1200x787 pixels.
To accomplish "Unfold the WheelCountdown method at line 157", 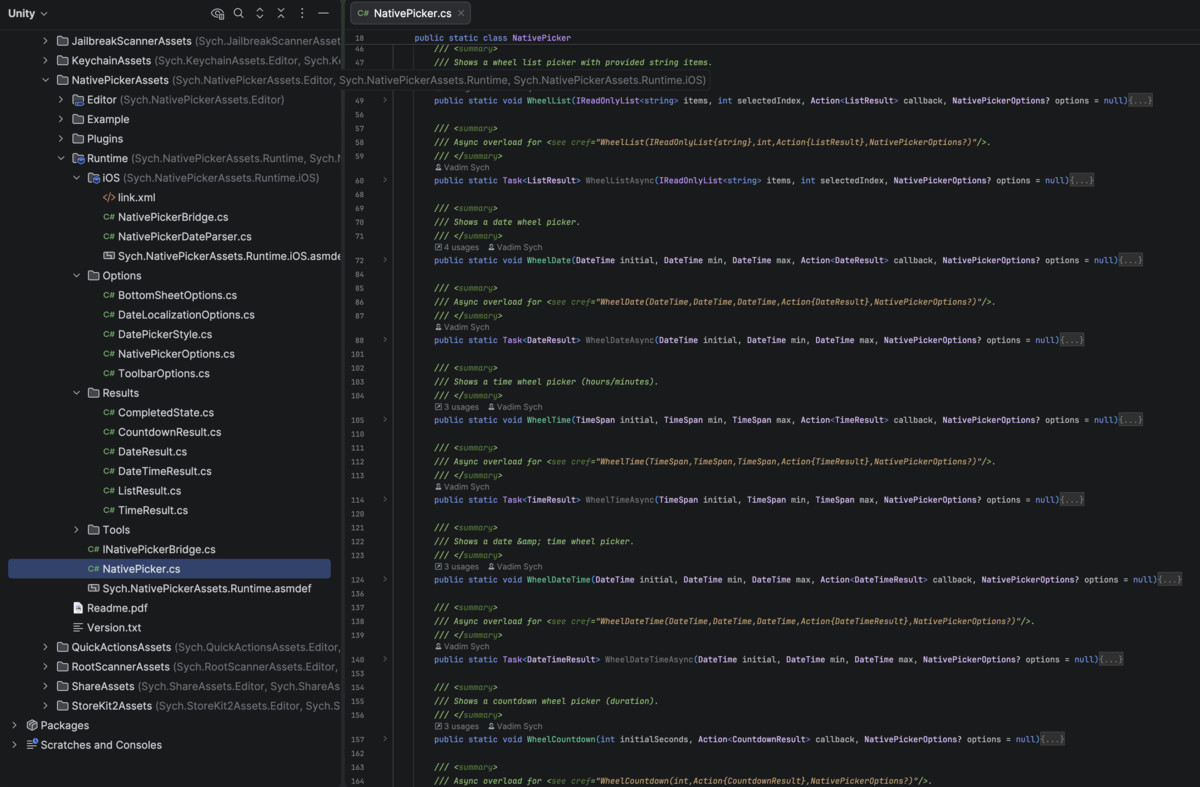I will click(x=386, y=739).
